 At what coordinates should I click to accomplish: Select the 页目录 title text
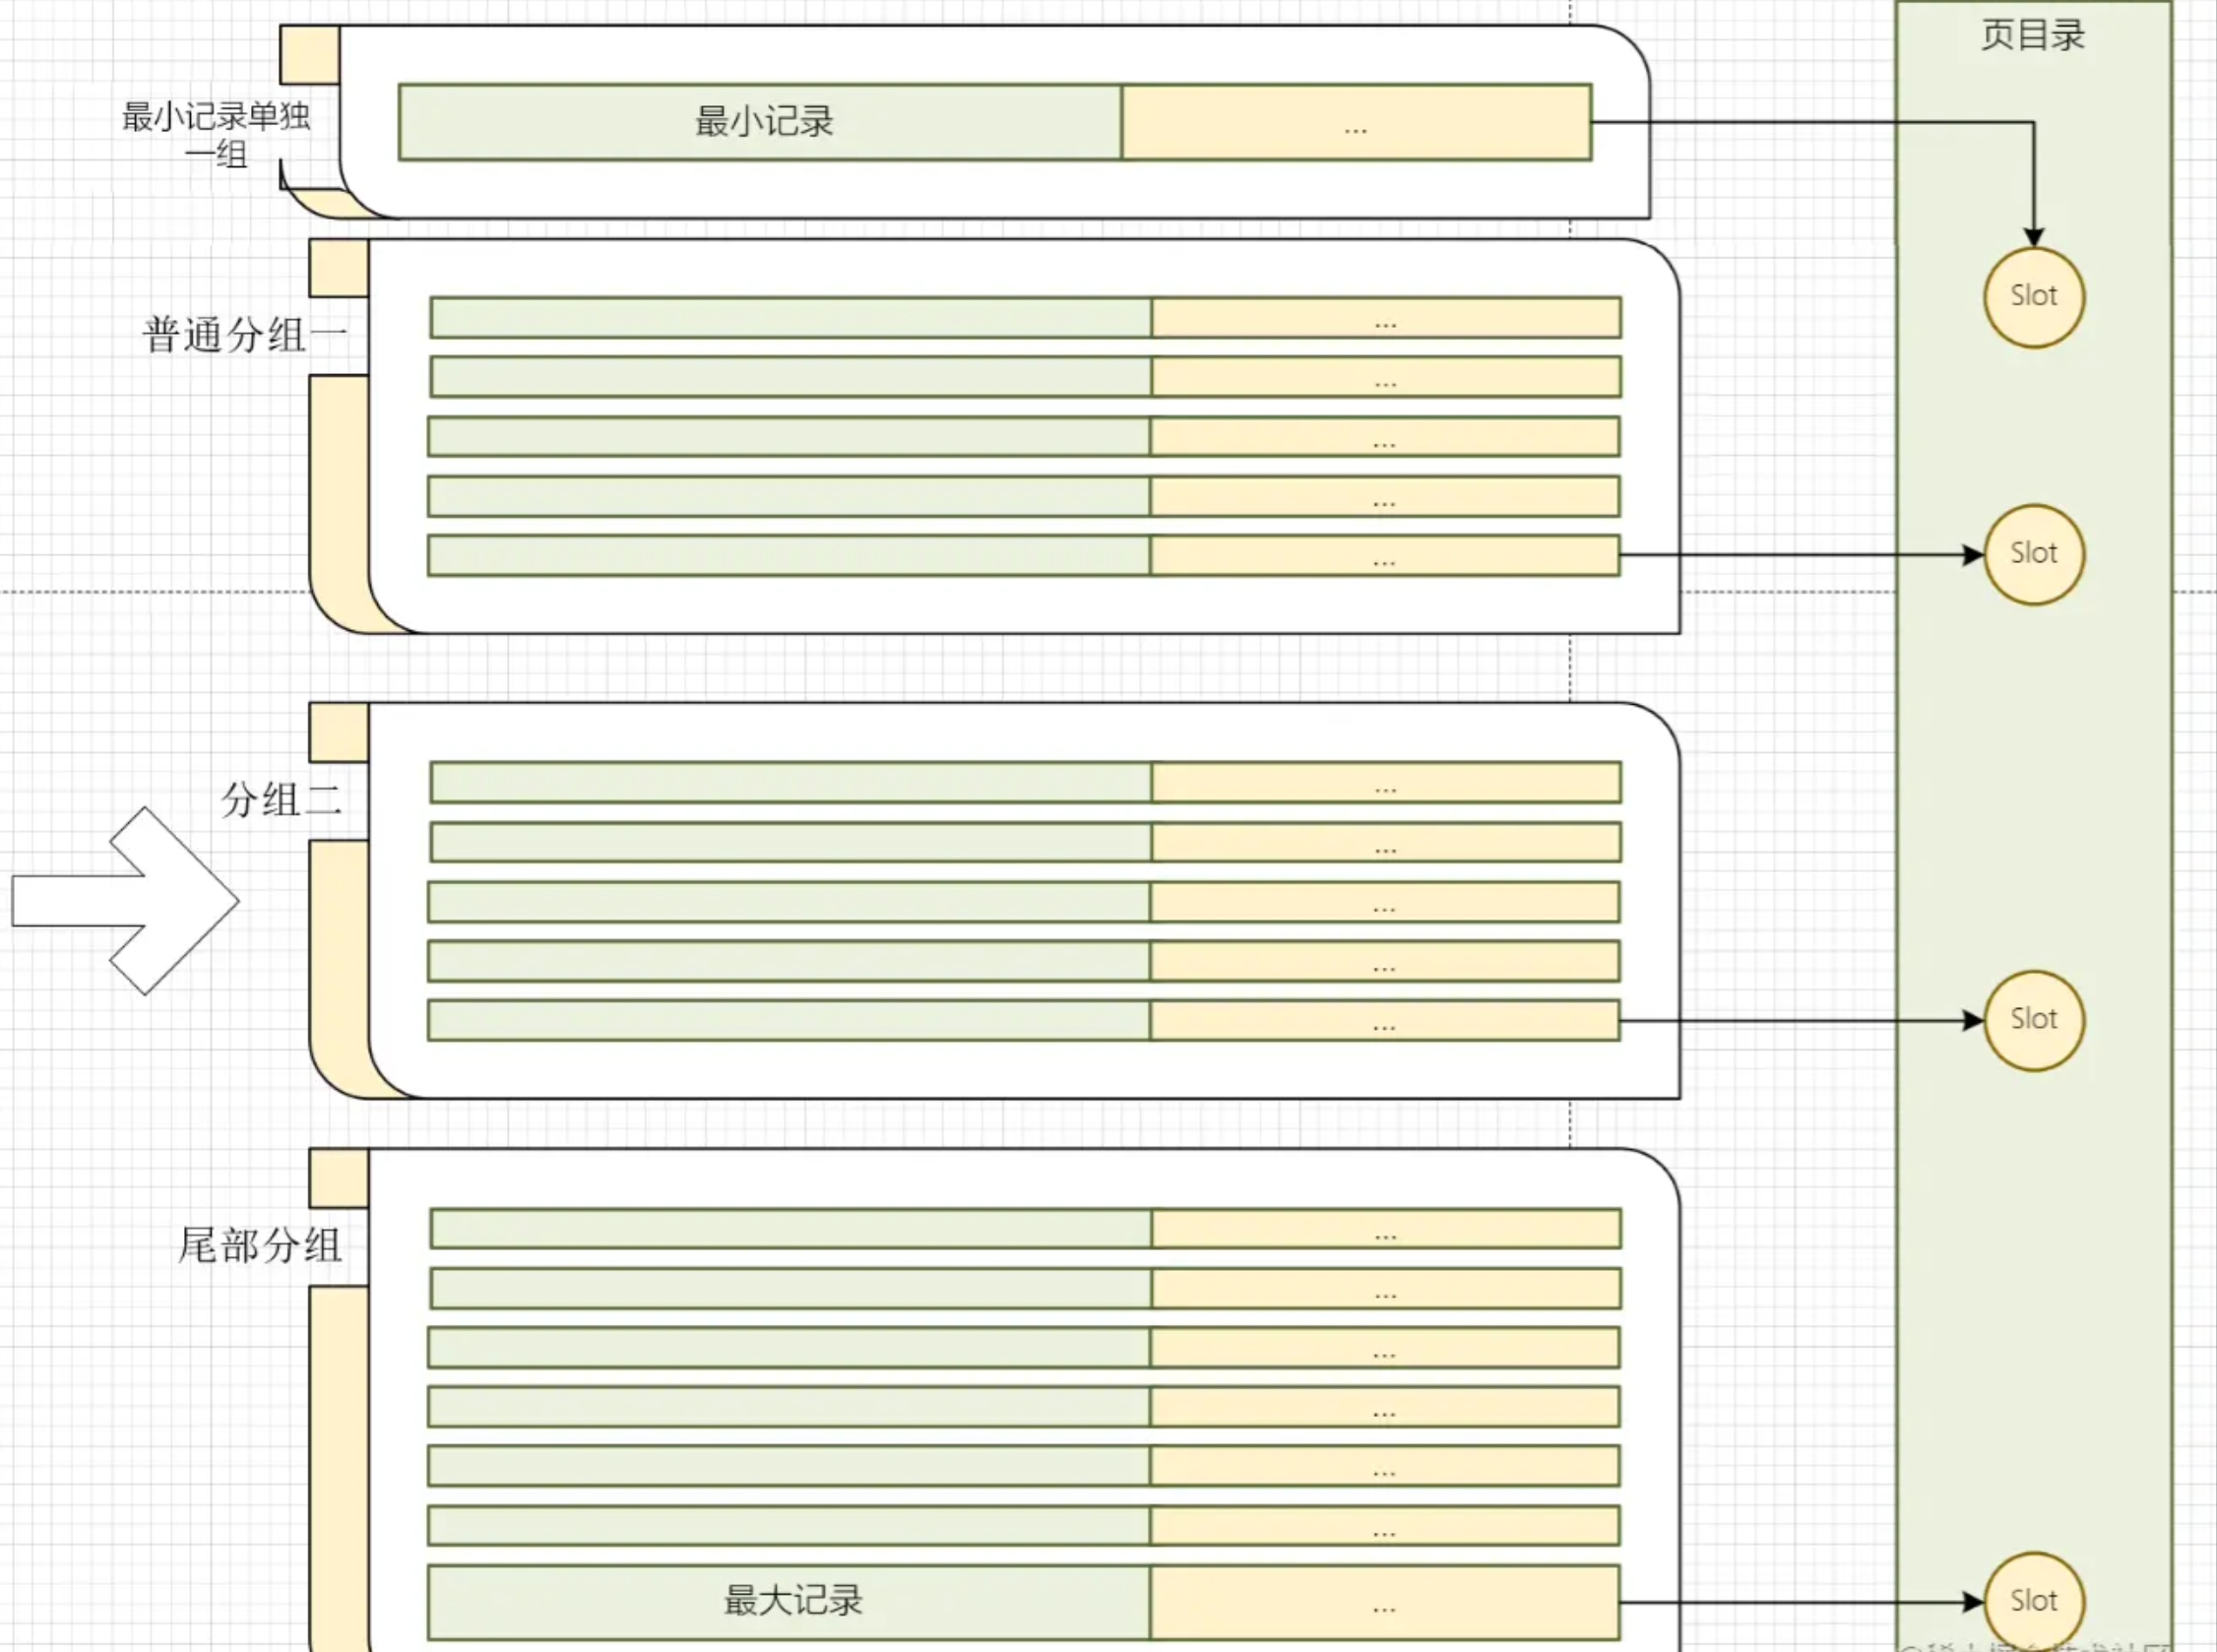[x=2033, y=35]
